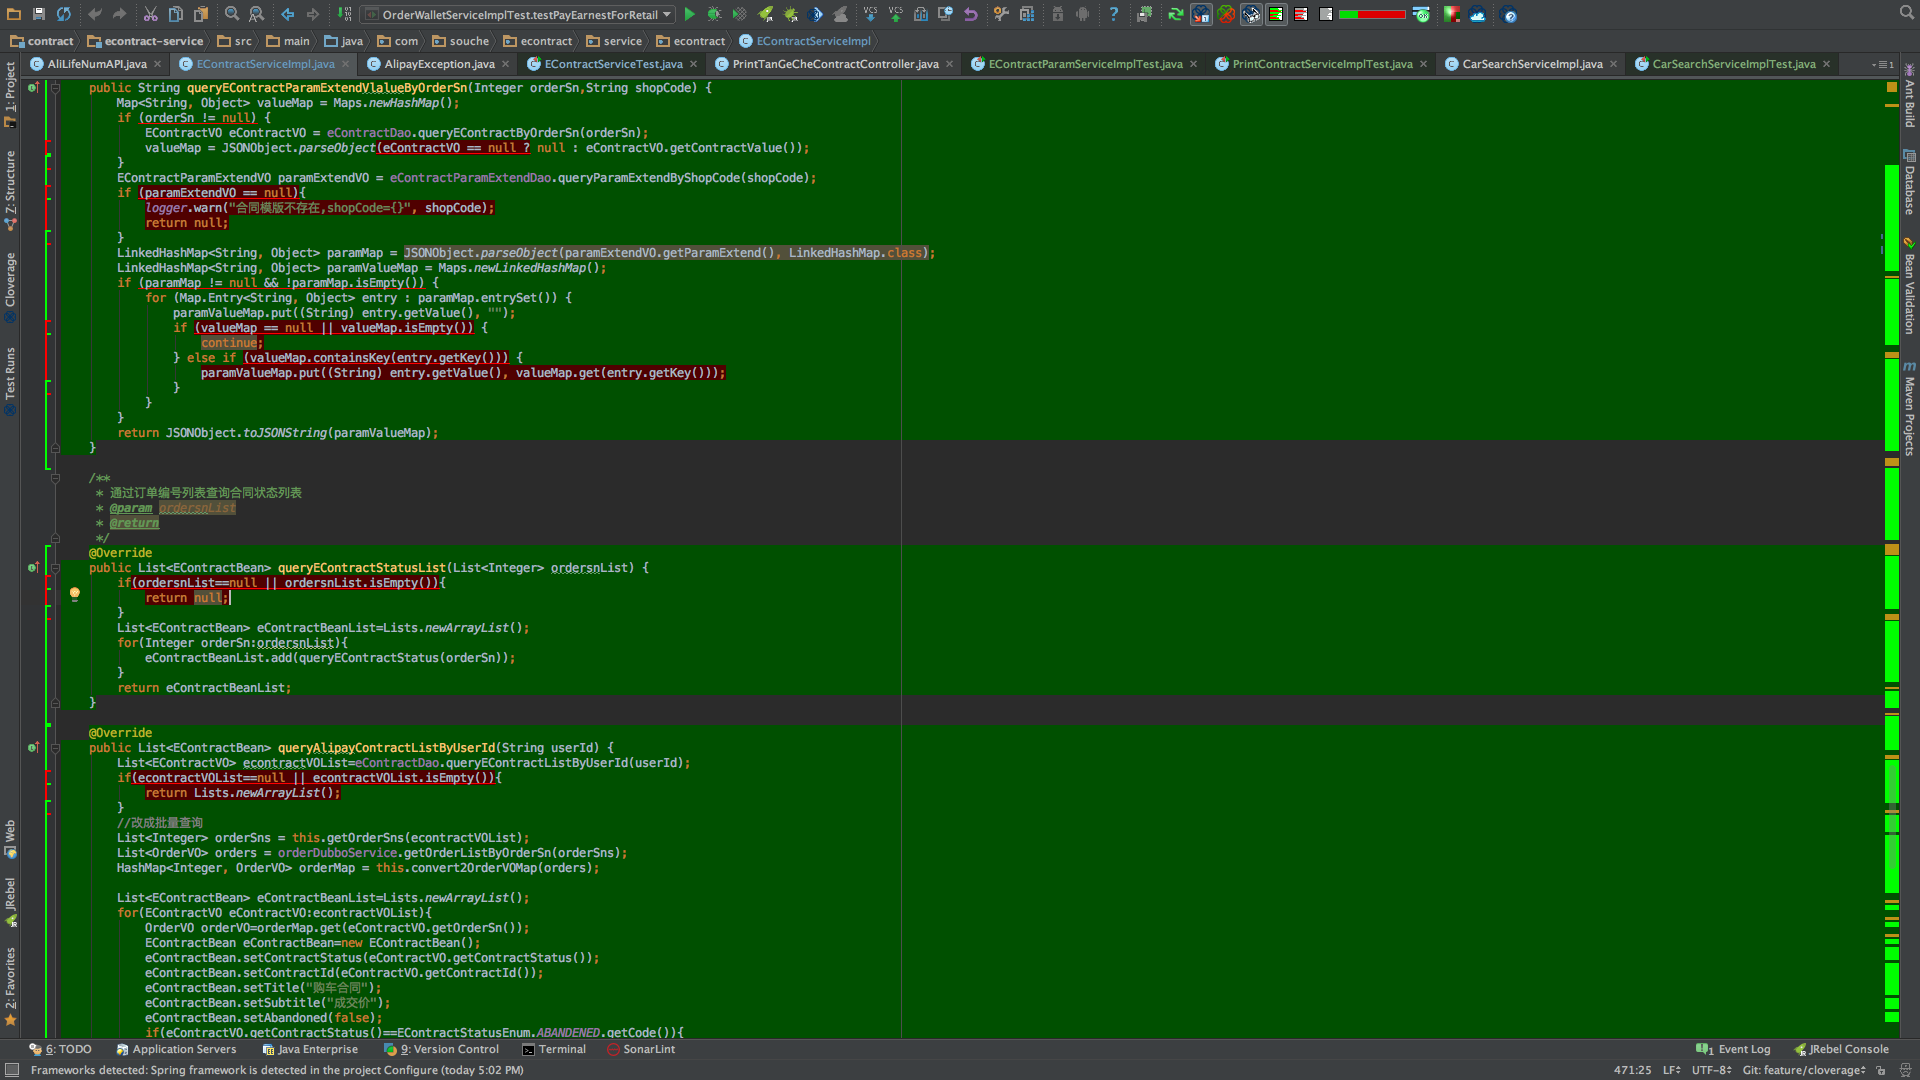1920x1080 pixels.
Task: Switch to AliLifeNumAPI.java tab
Action: pos(96,64)
